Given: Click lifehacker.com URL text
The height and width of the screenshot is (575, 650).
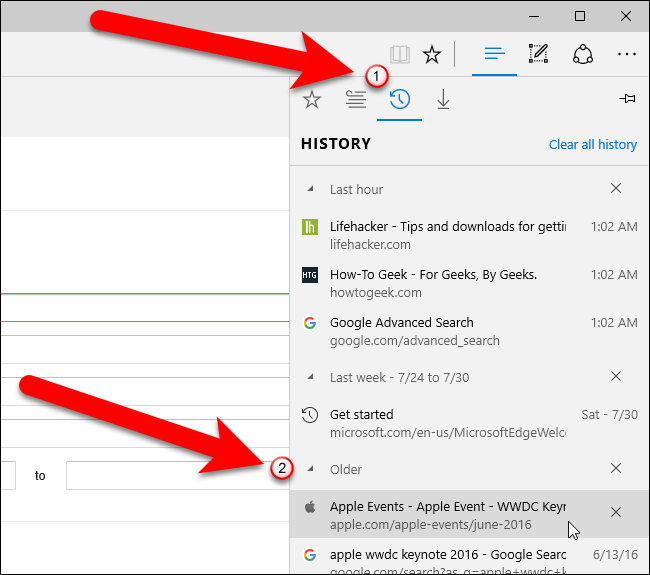Looking at the screenshot, I should tap(370, 245).
